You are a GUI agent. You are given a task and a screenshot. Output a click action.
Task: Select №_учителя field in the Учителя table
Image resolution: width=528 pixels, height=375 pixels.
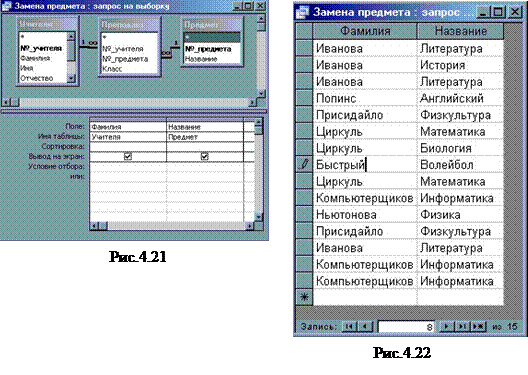41,48
